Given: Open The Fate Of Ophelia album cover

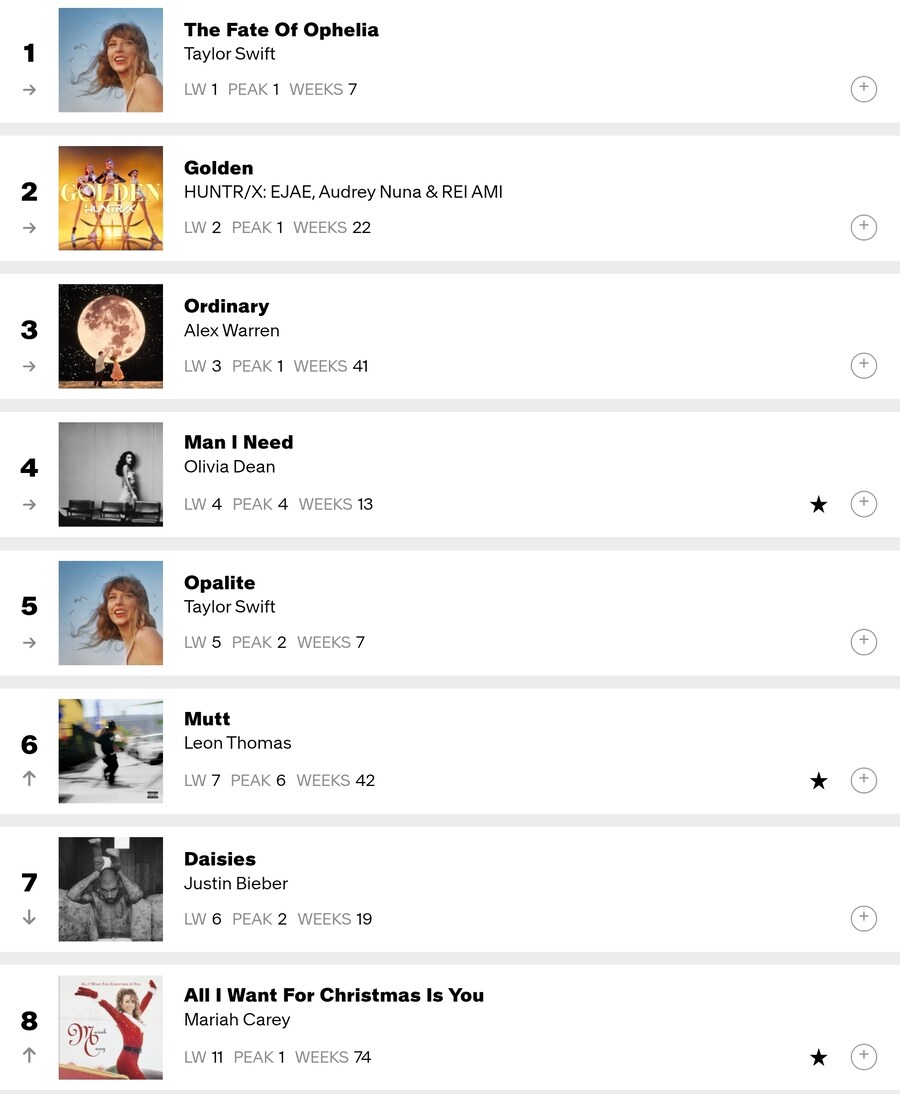Looking at the screenshot, I should [111, 60].
